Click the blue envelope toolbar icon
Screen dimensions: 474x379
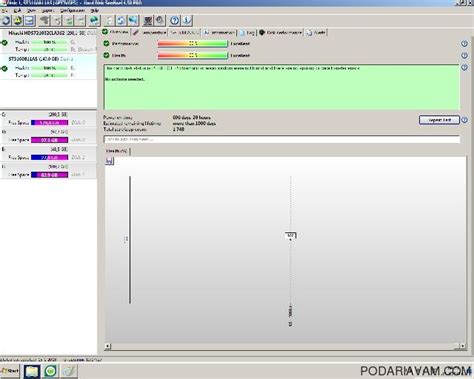30,21
